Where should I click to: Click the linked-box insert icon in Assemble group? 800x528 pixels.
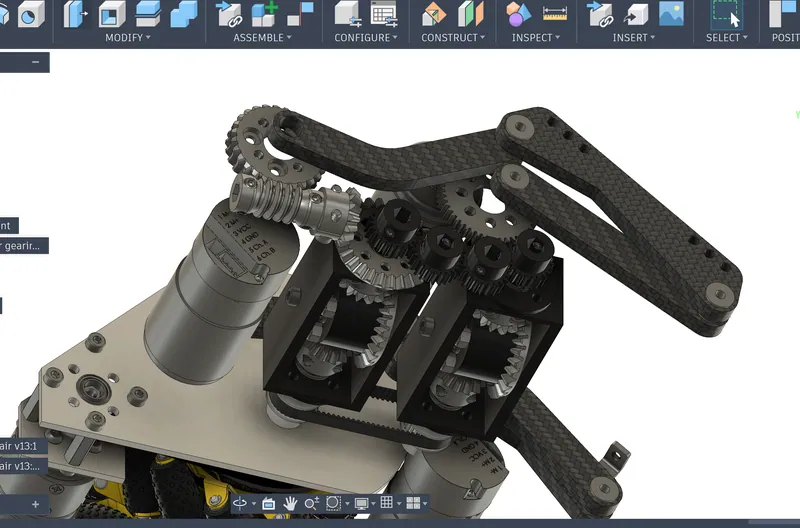[x=229, y=14]
